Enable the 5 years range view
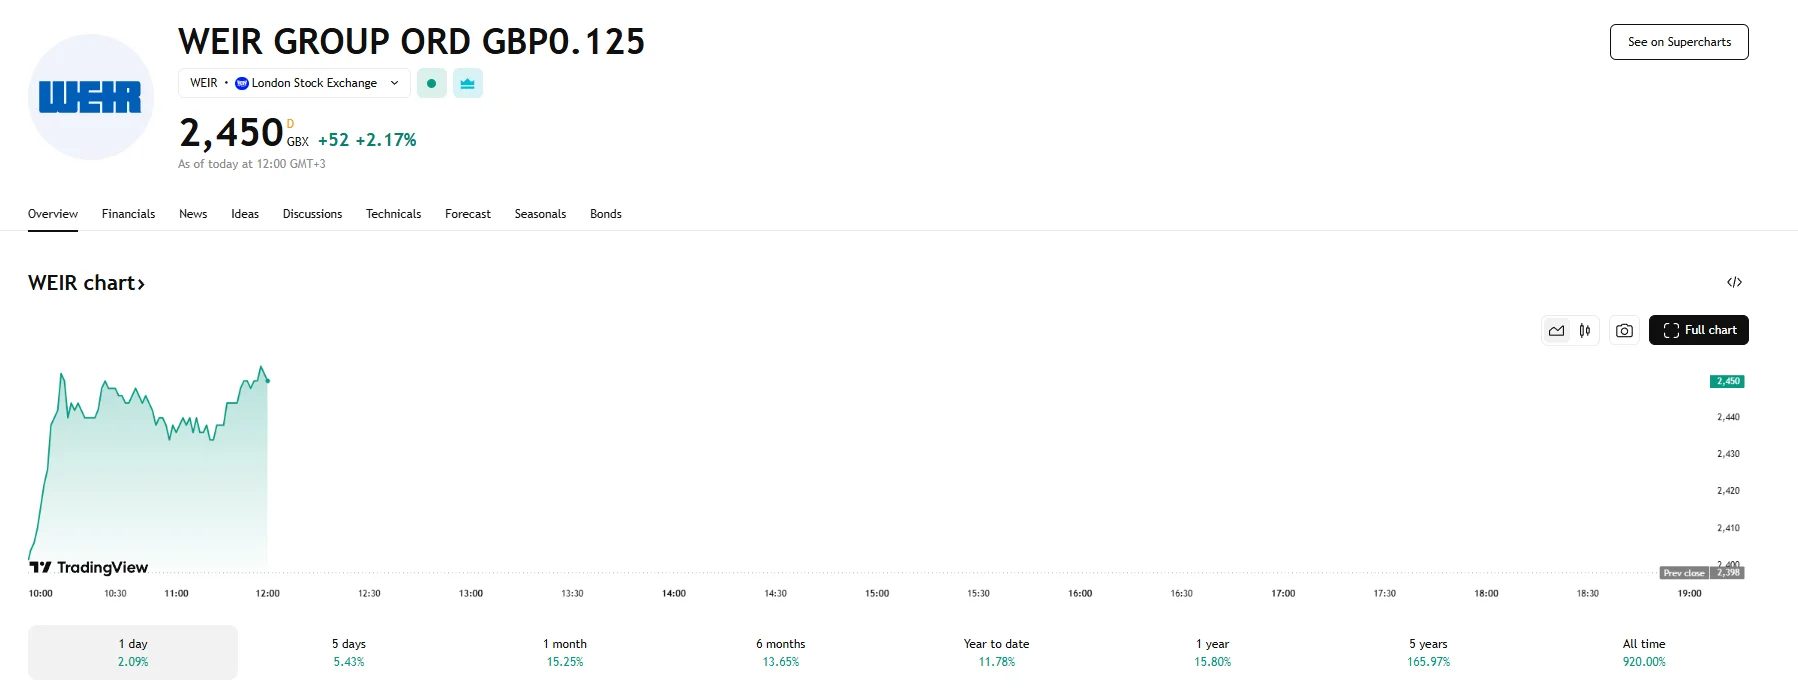This screenshot has width=1798, height=693. [1428, 651]
